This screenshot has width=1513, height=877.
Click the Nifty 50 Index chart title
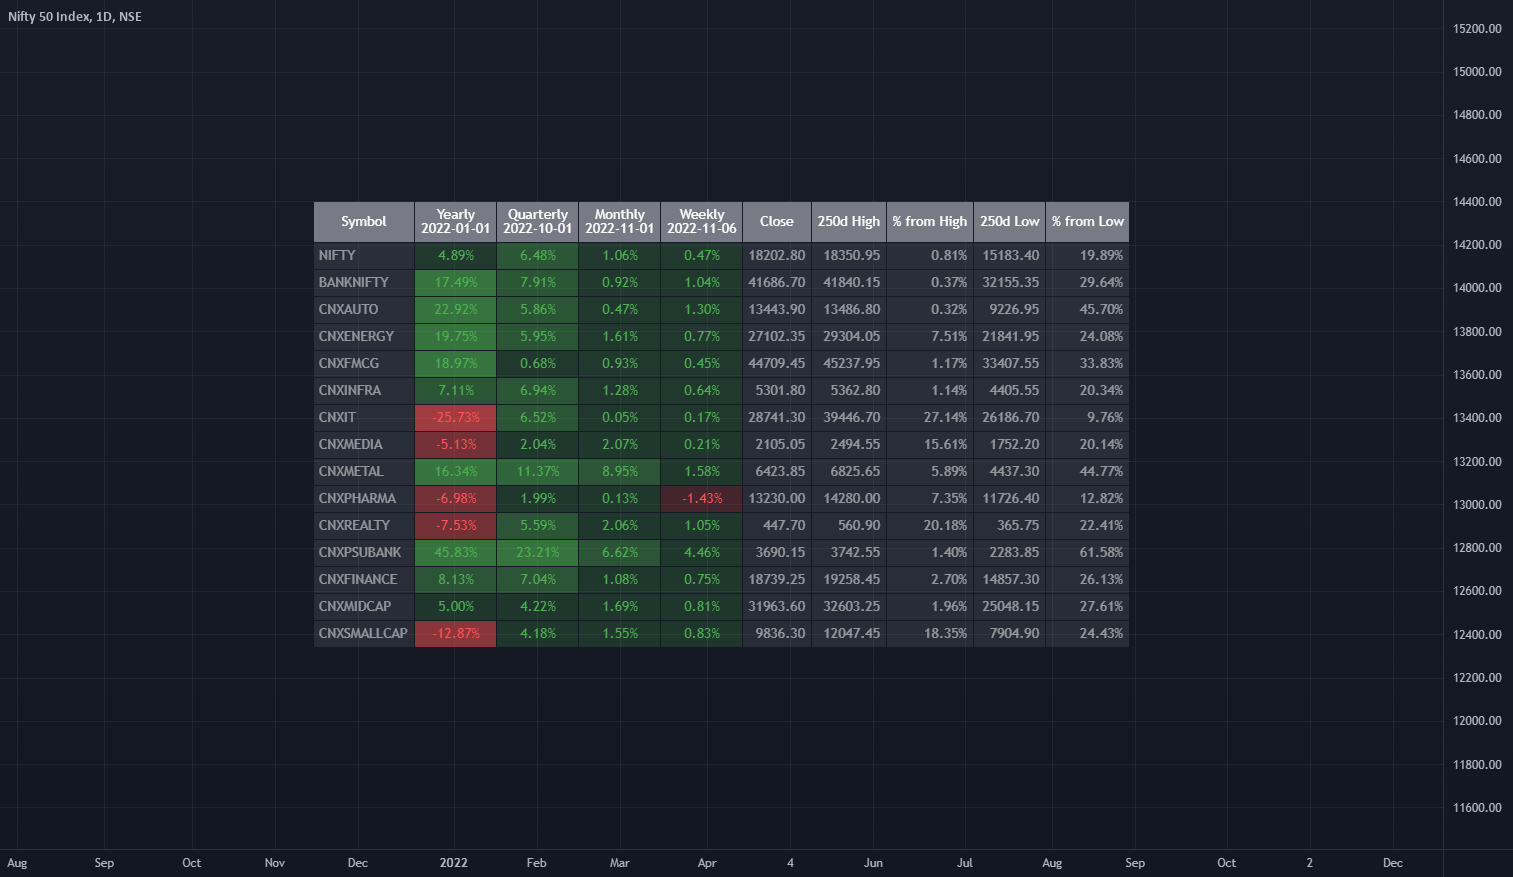click(x=75, y=17)
